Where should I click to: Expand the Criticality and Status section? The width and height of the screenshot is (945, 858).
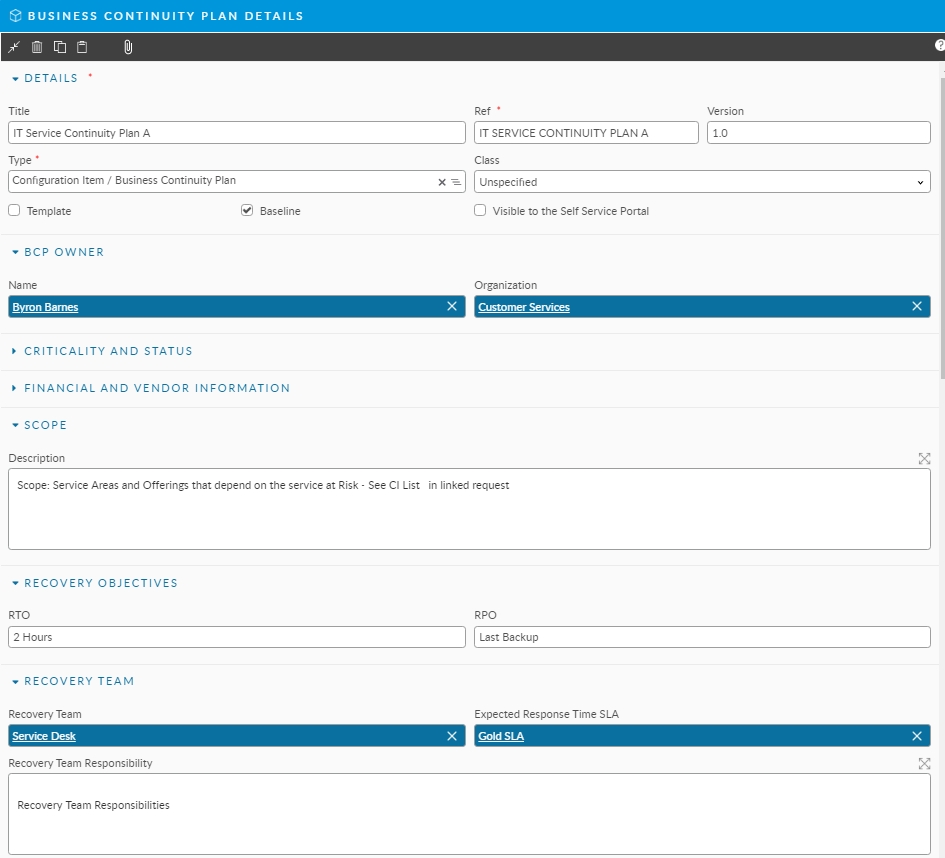coord(108,351)
